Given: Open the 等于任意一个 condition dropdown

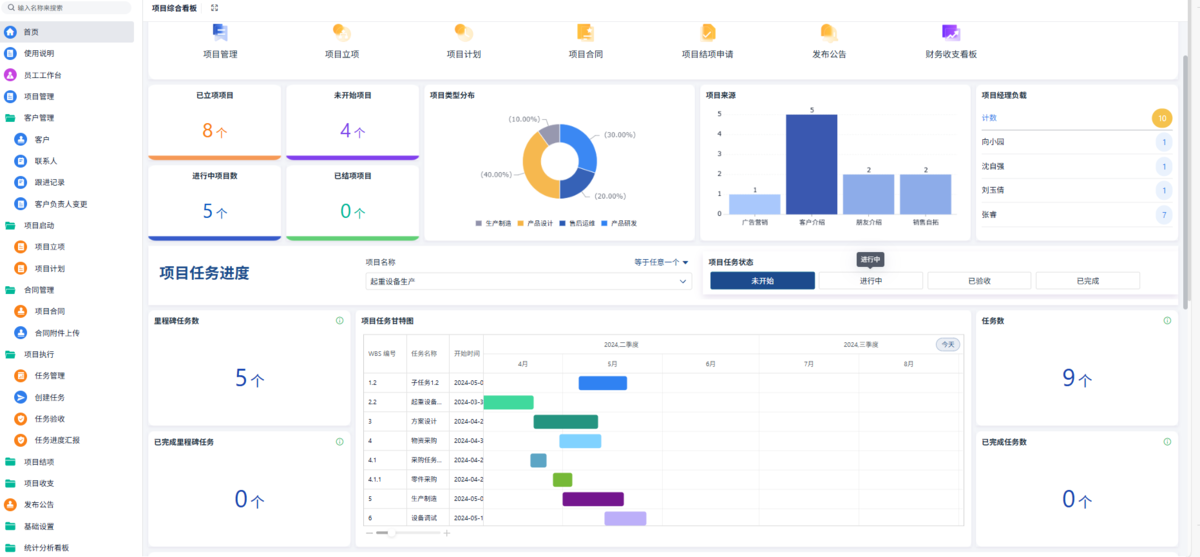Looking at the screenshot, I should point(661,262).
